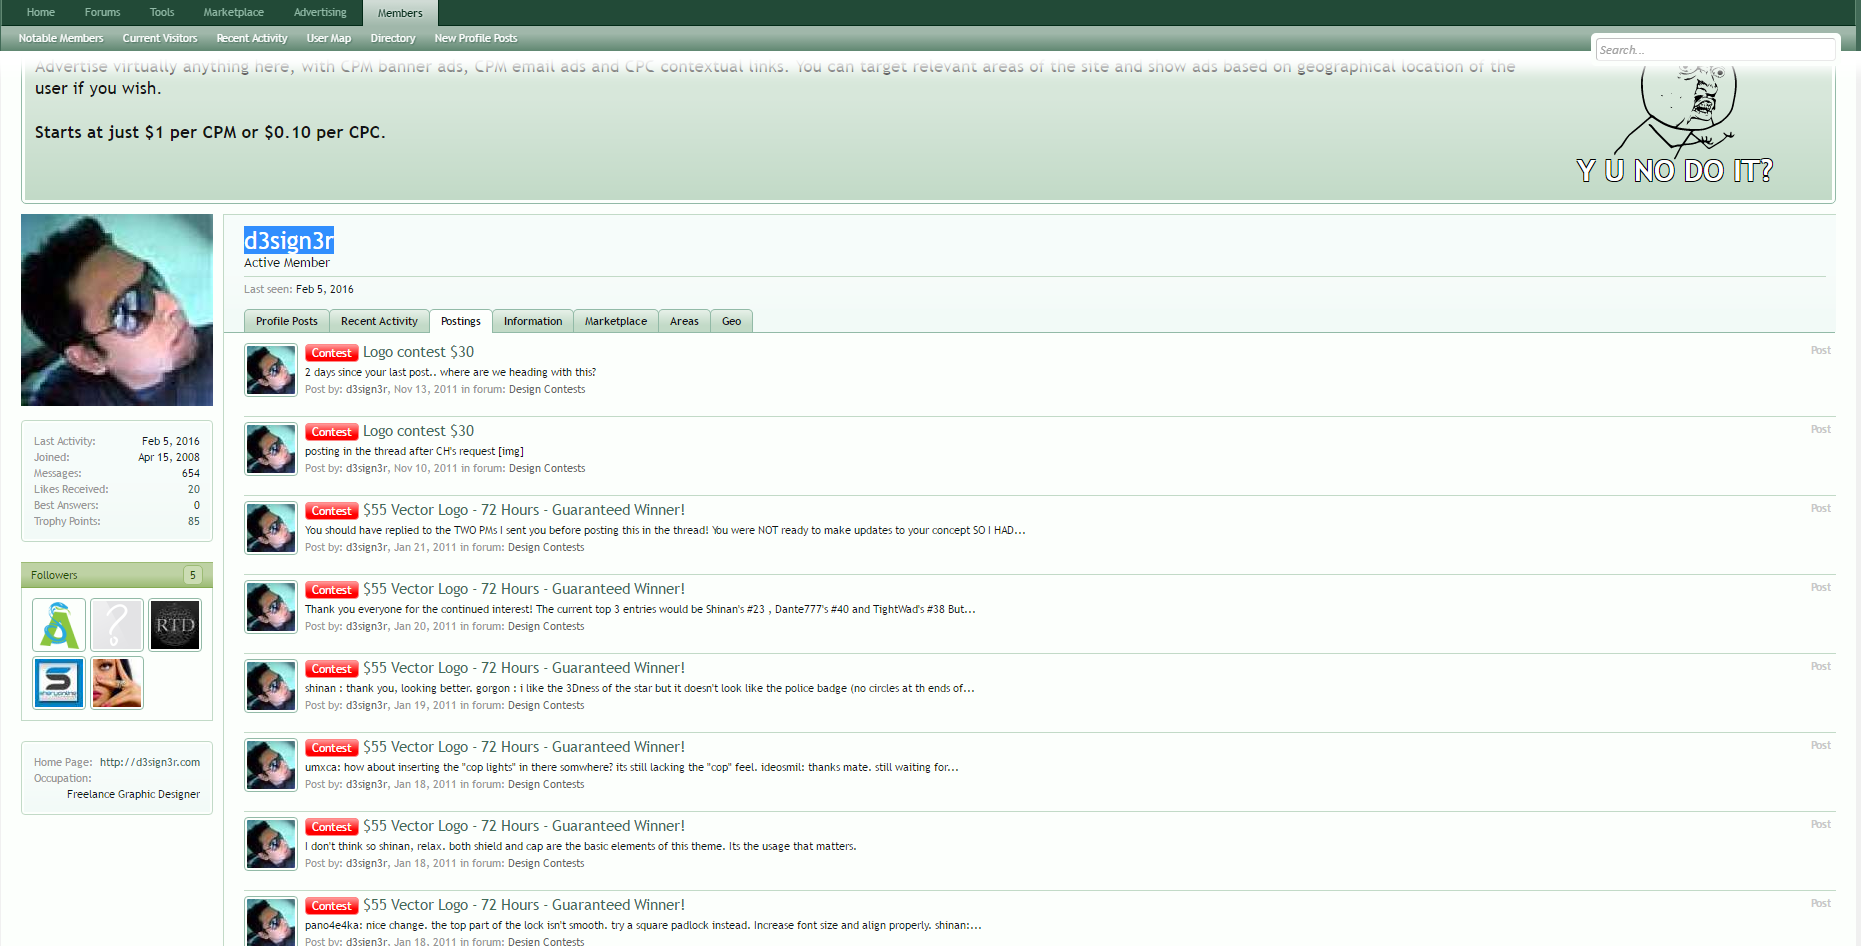Open Notable Members link

61,38
